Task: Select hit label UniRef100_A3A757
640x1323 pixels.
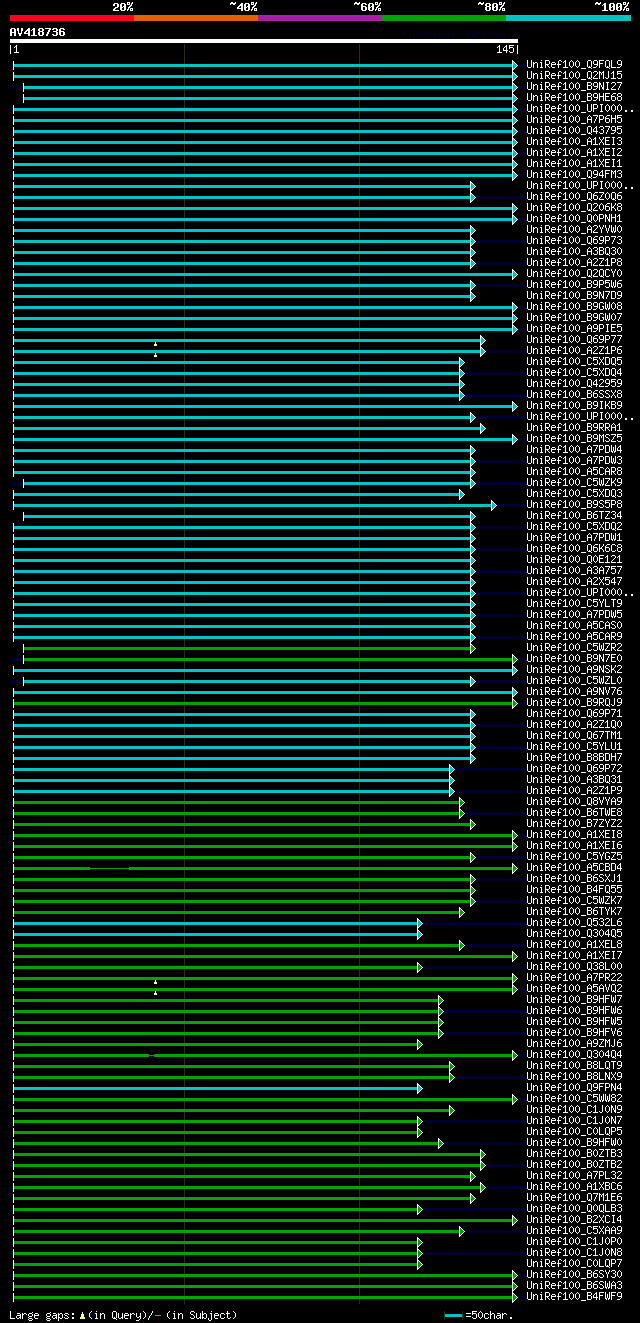Action: point(574,570)
